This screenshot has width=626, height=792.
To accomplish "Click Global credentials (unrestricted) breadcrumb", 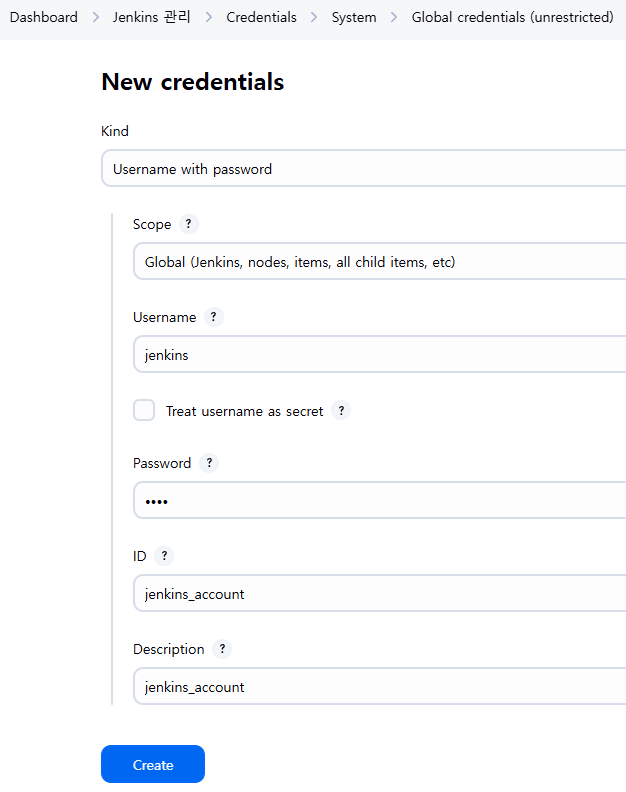I will click(512, 17).
